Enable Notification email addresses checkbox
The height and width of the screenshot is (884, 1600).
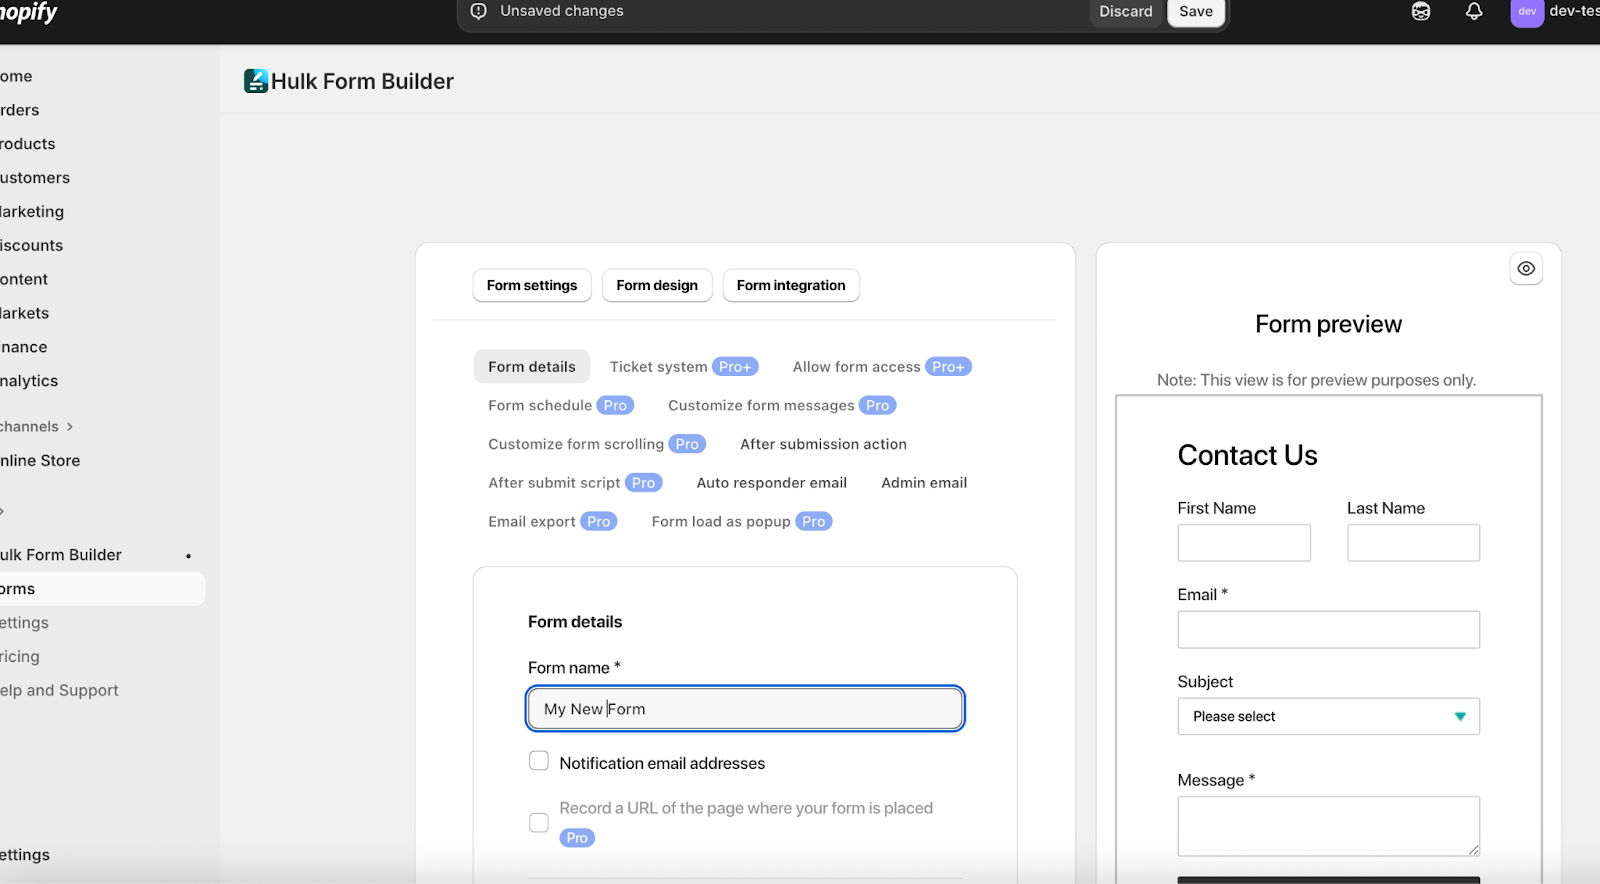click(x=539, y=761)
